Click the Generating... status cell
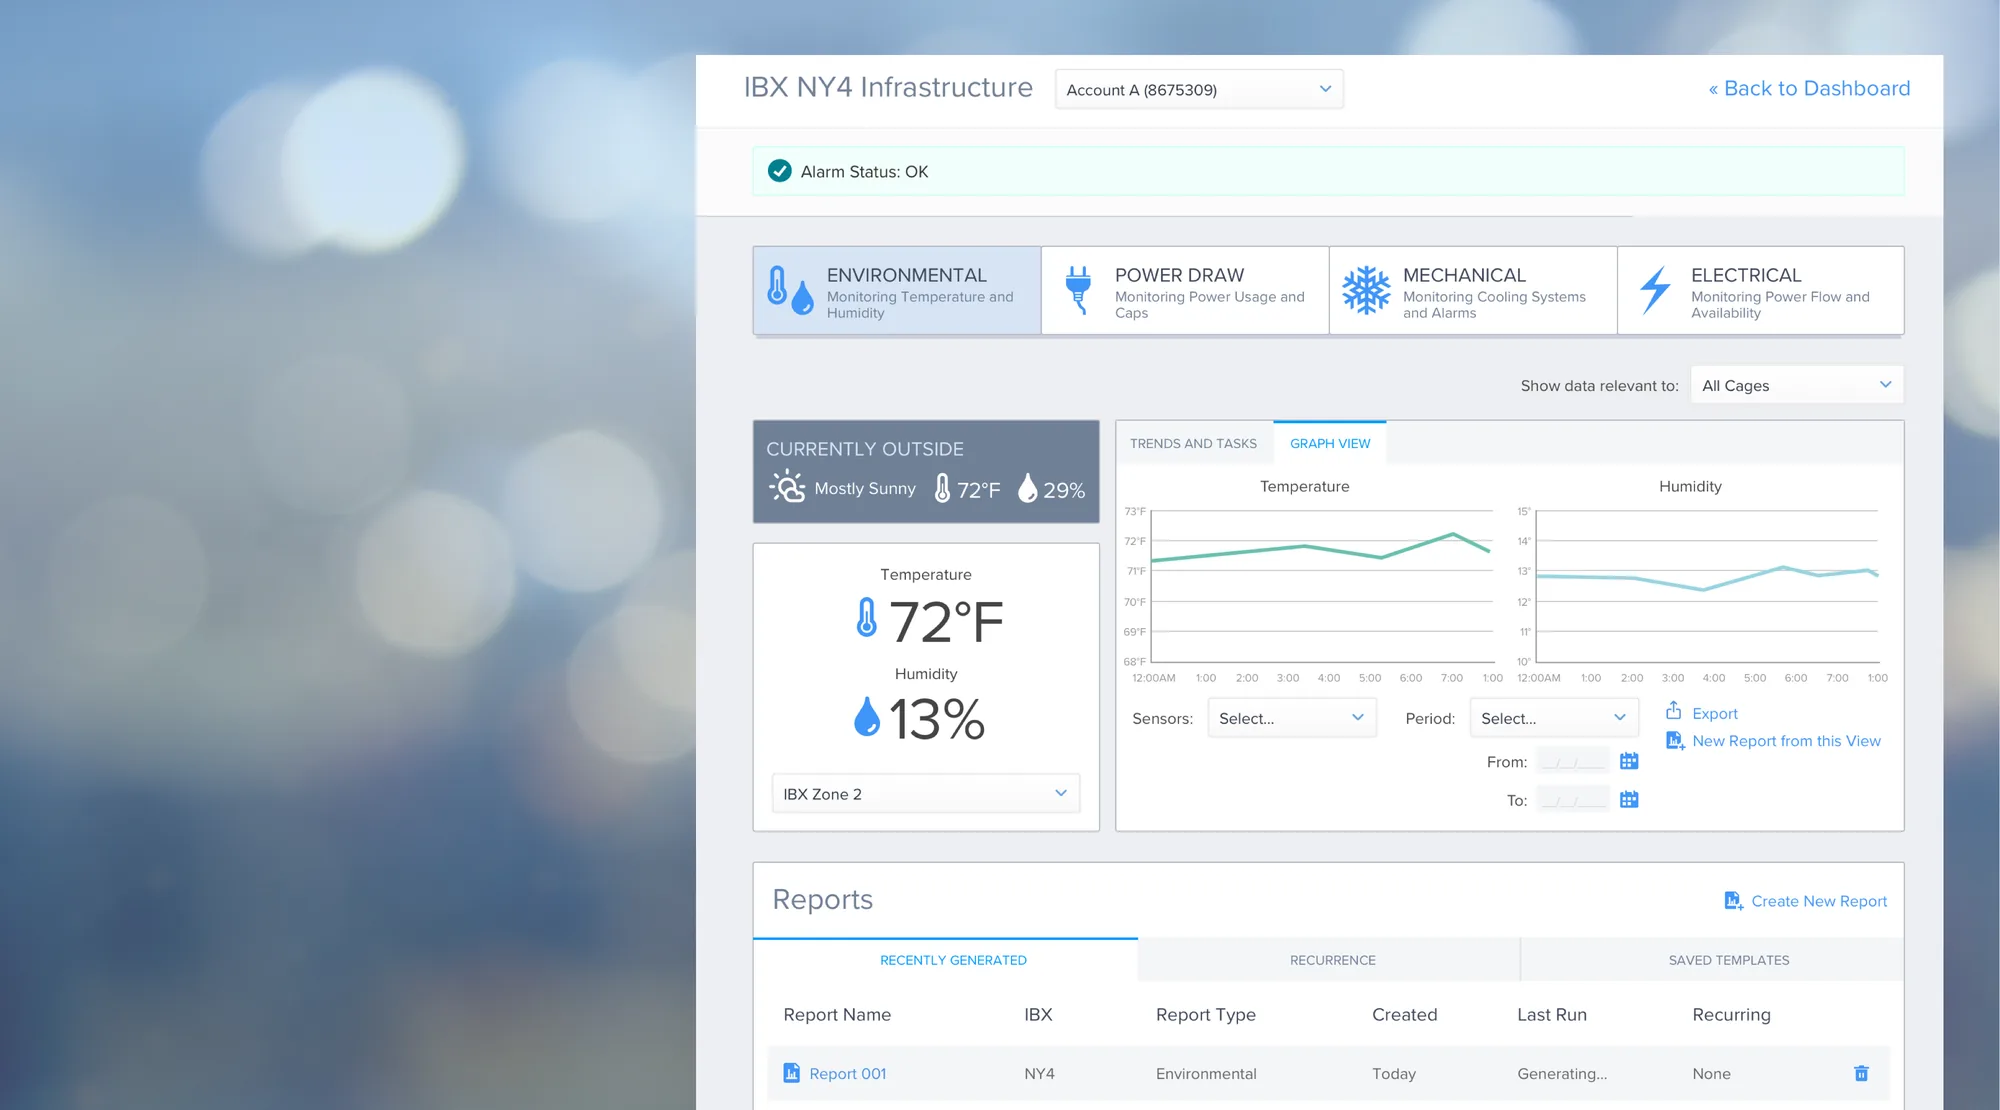This screenshot has height=1110, width=2000. point(1562,1073)
